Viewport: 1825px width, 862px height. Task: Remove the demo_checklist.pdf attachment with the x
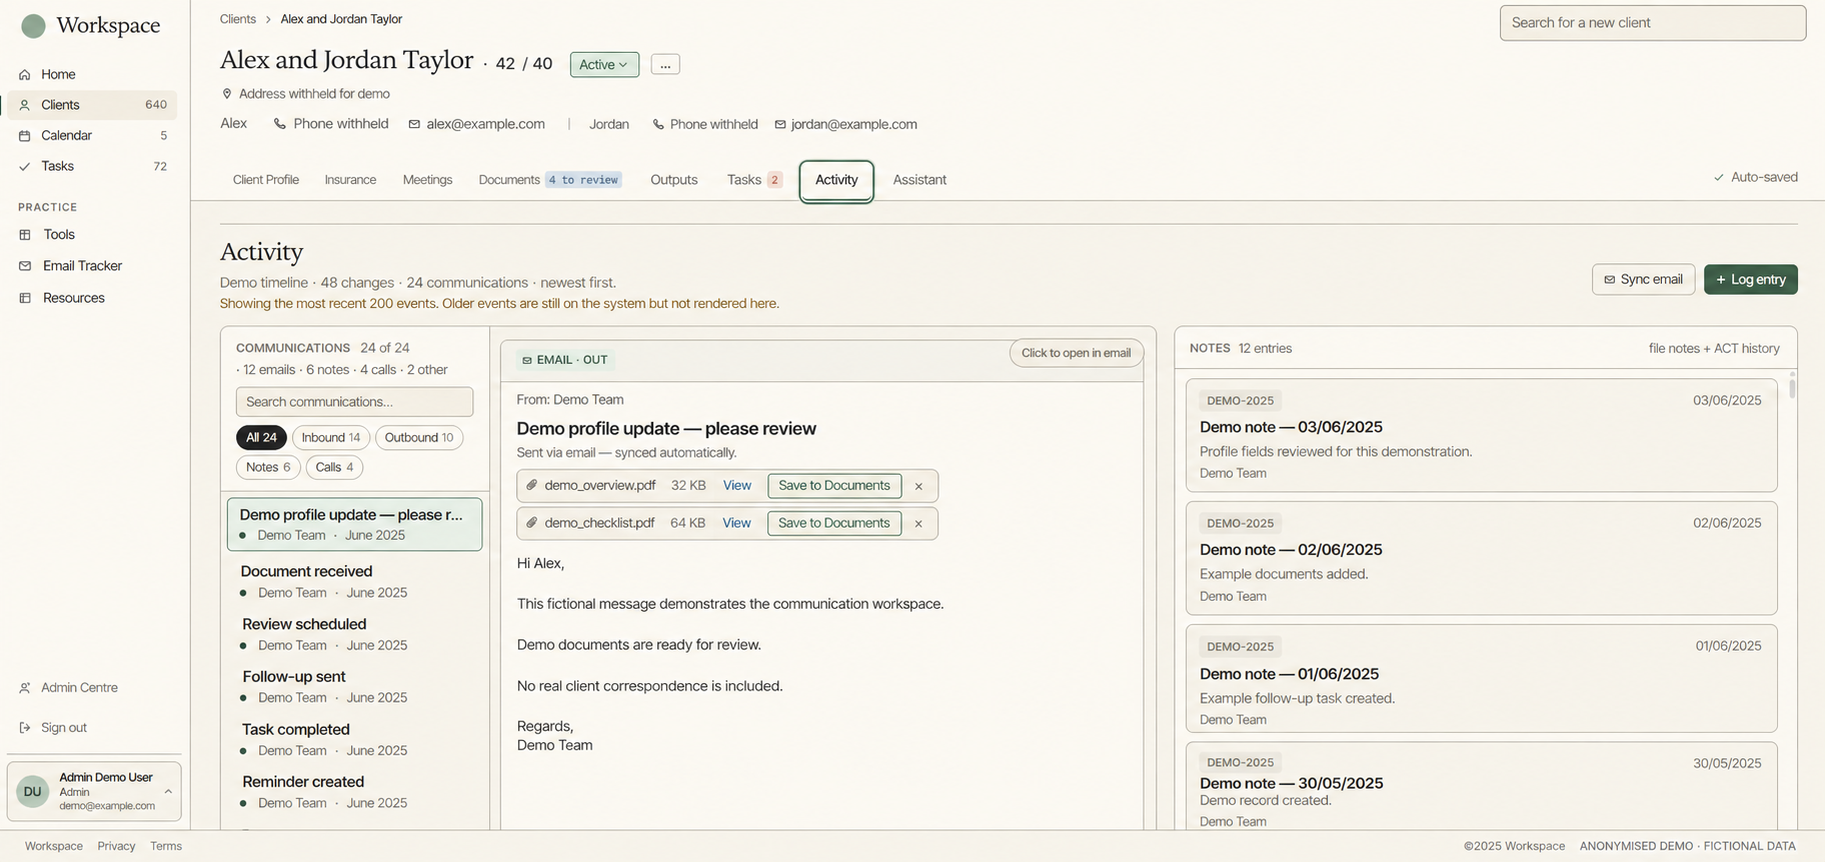(x=919, y=523)
